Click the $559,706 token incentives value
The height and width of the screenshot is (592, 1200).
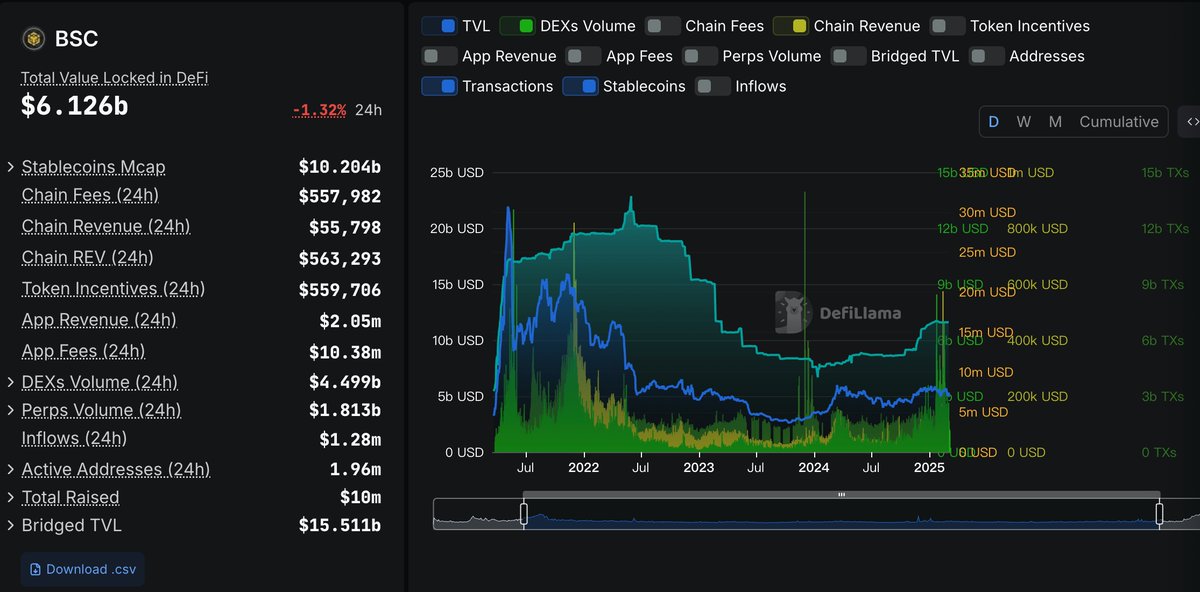340,290
